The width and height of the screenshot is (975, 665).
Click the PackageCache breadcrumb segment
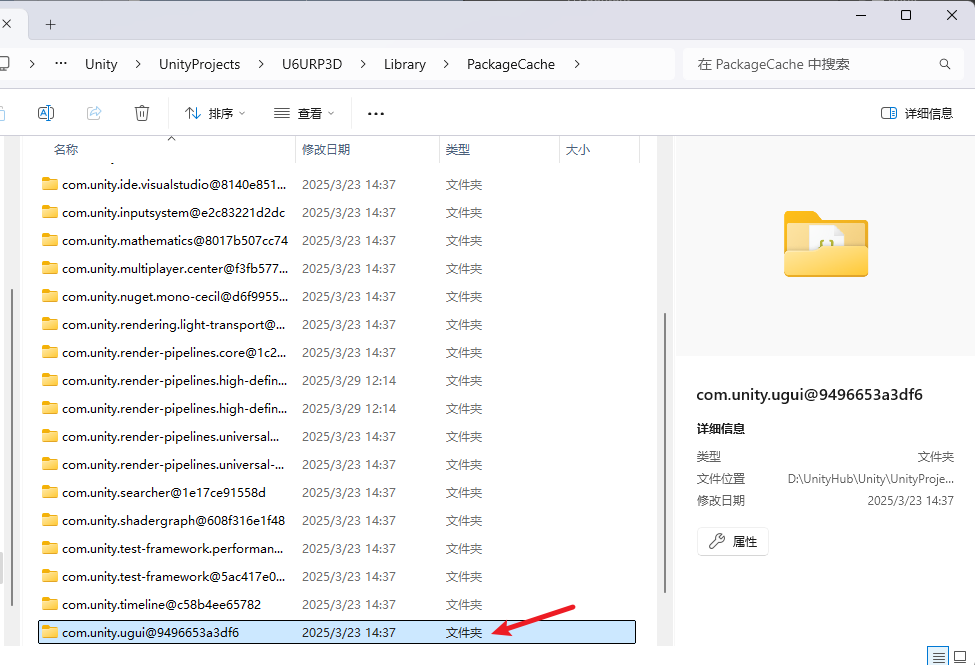tap(511, 64)
